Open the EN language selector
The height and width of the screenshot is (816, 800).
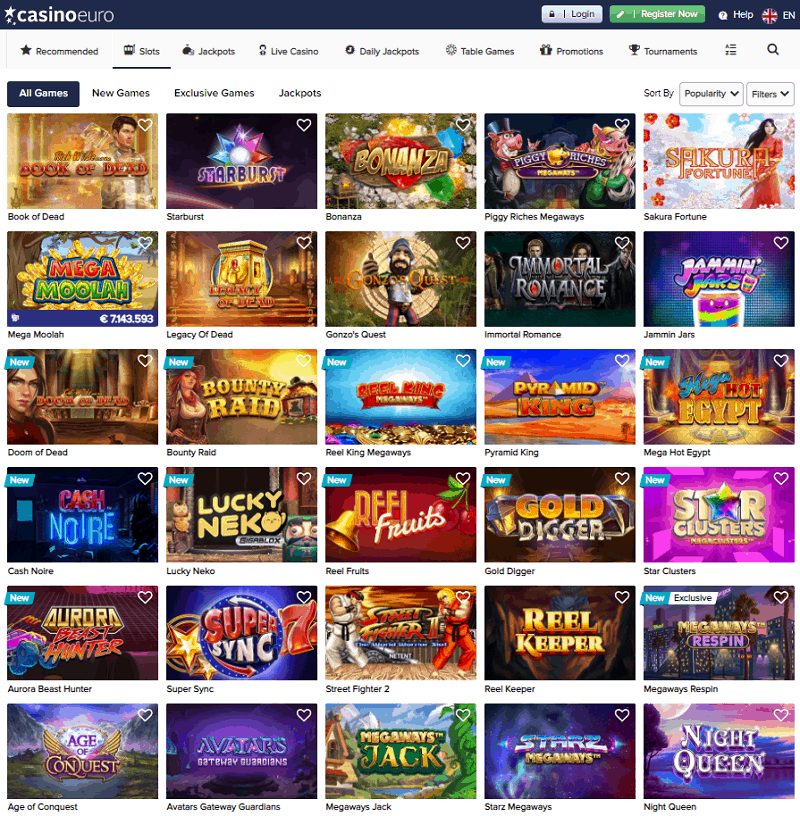789,16
